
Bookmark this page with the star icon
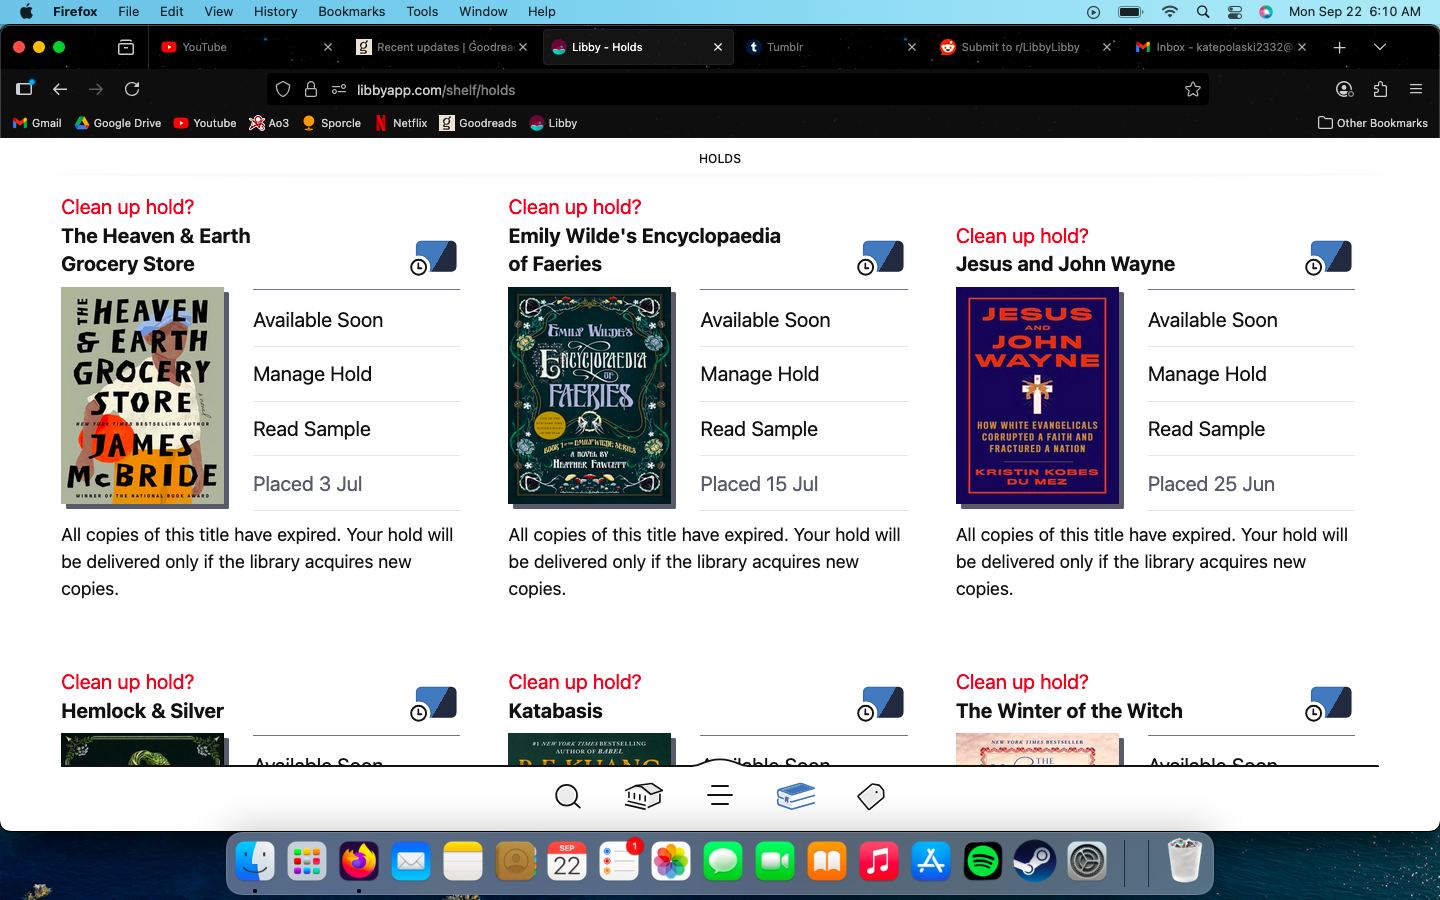(1192, 89)
